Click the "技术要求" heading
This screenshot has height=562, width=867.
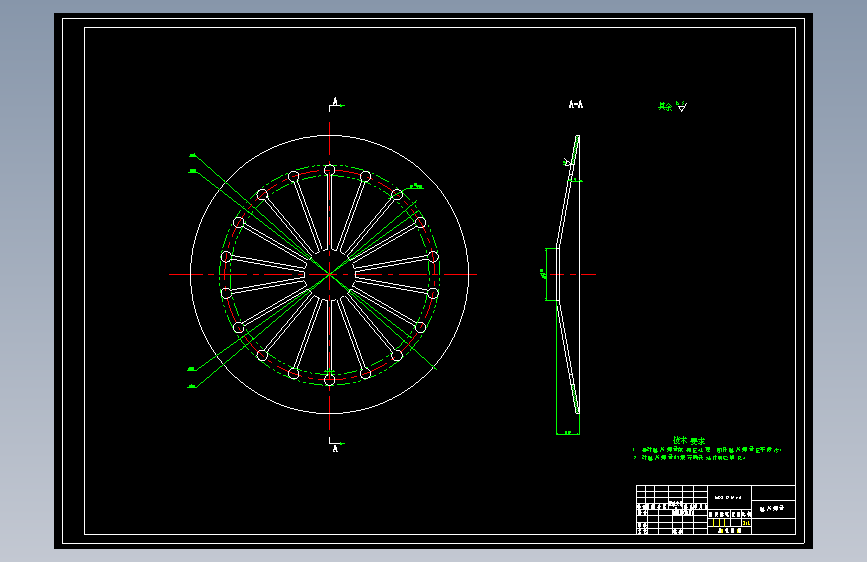tap(689, 441)
